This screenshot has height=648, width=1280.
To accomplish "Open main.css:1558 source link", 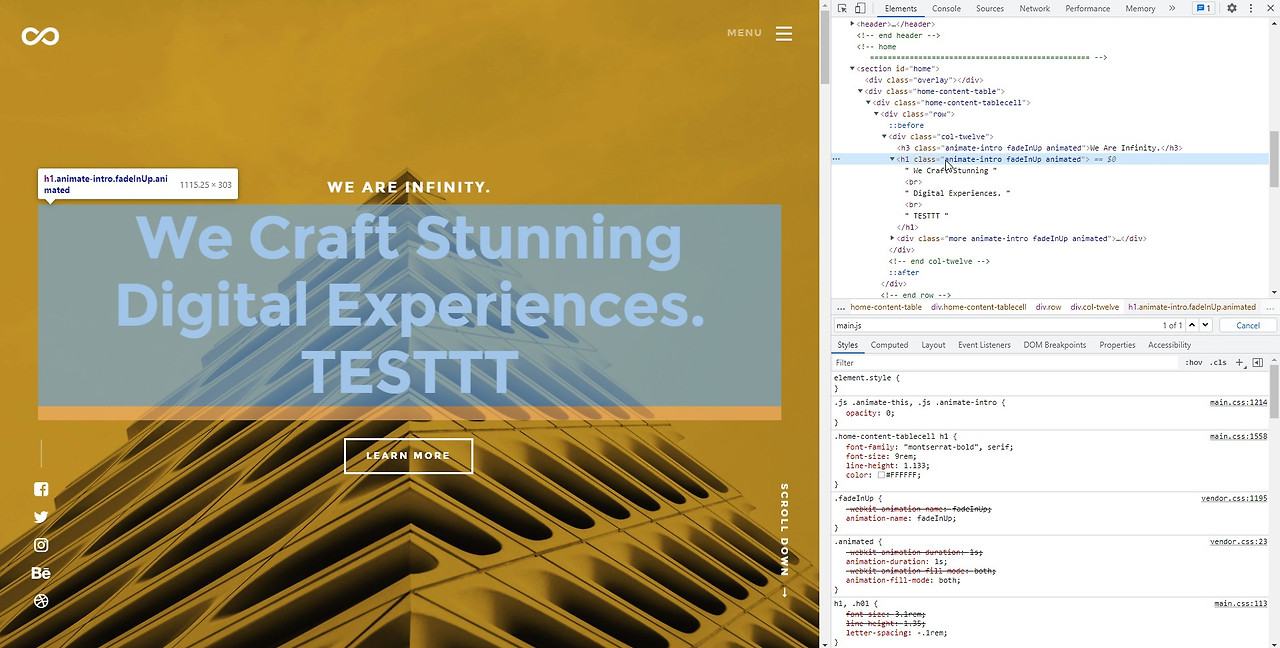I will tap(1238, 436).
